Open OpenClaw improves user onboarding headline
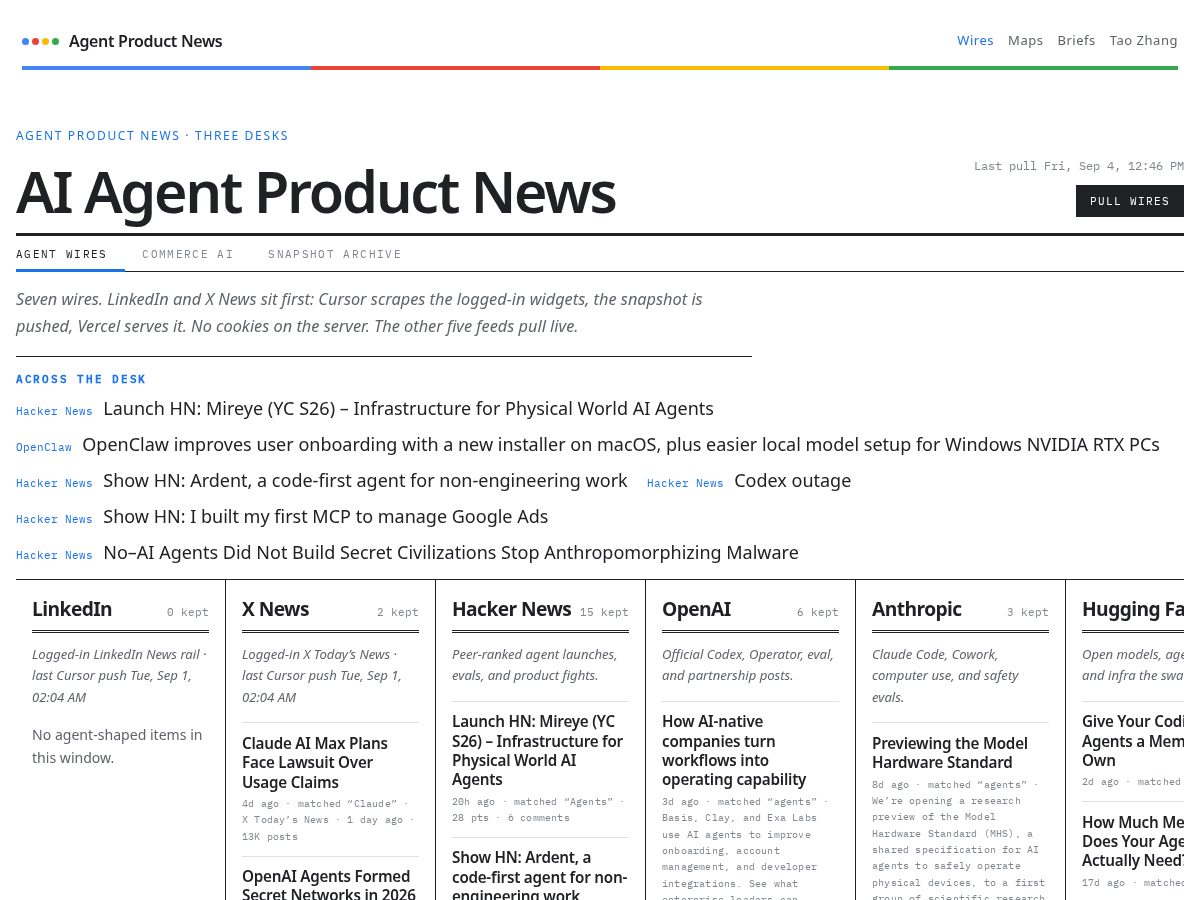This screenshot has height=900, width=1200. [x=621, y=445]
